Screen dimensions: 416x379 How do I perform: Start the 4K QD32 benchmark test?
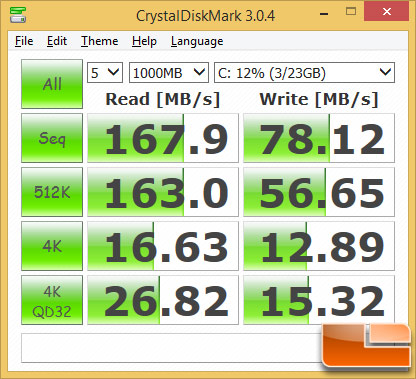52,300
